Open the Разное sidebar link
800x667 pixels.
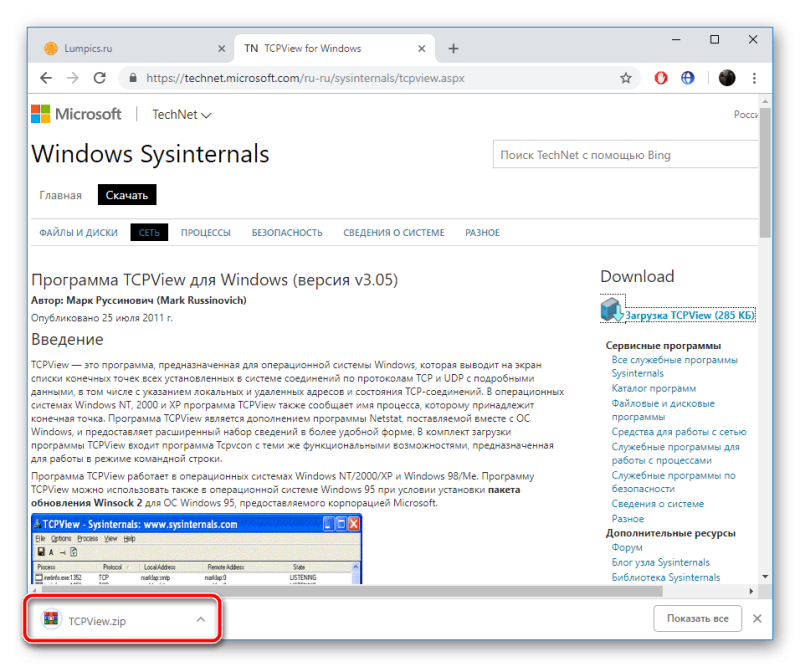coord(628,518)
